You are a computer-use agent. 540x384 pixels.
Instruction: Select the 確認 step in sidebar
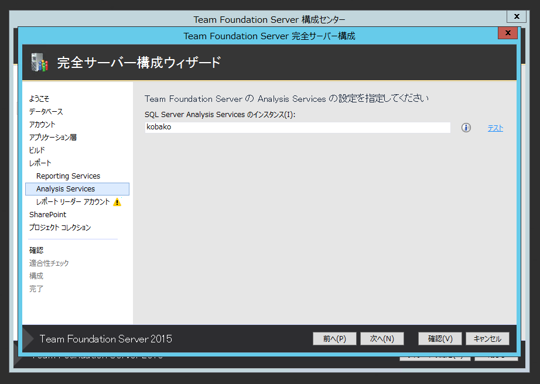pos(36,250)
